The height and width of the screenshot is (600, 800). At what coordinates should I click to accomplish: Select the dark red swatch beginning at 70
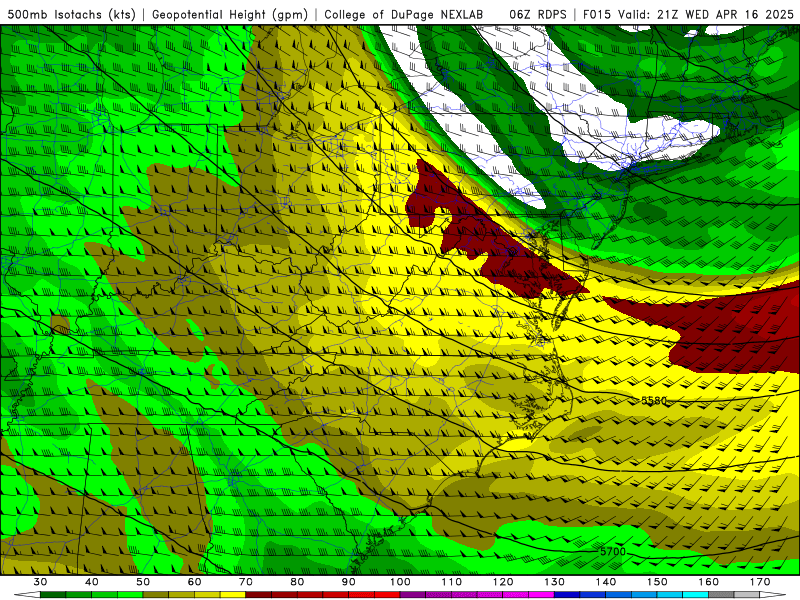[259, 594]
